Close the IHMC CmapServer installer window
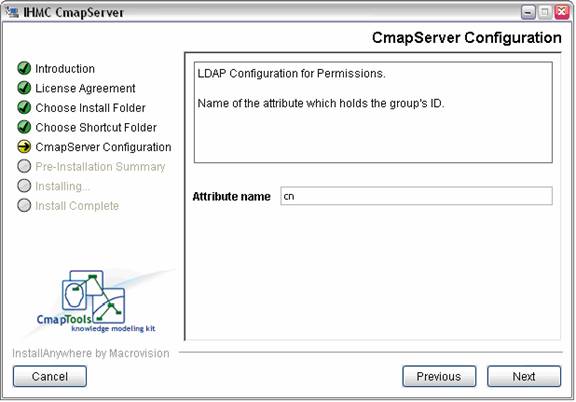Image resolution: width=576 pixels, height=402 pixels. (x=562, y=12)
